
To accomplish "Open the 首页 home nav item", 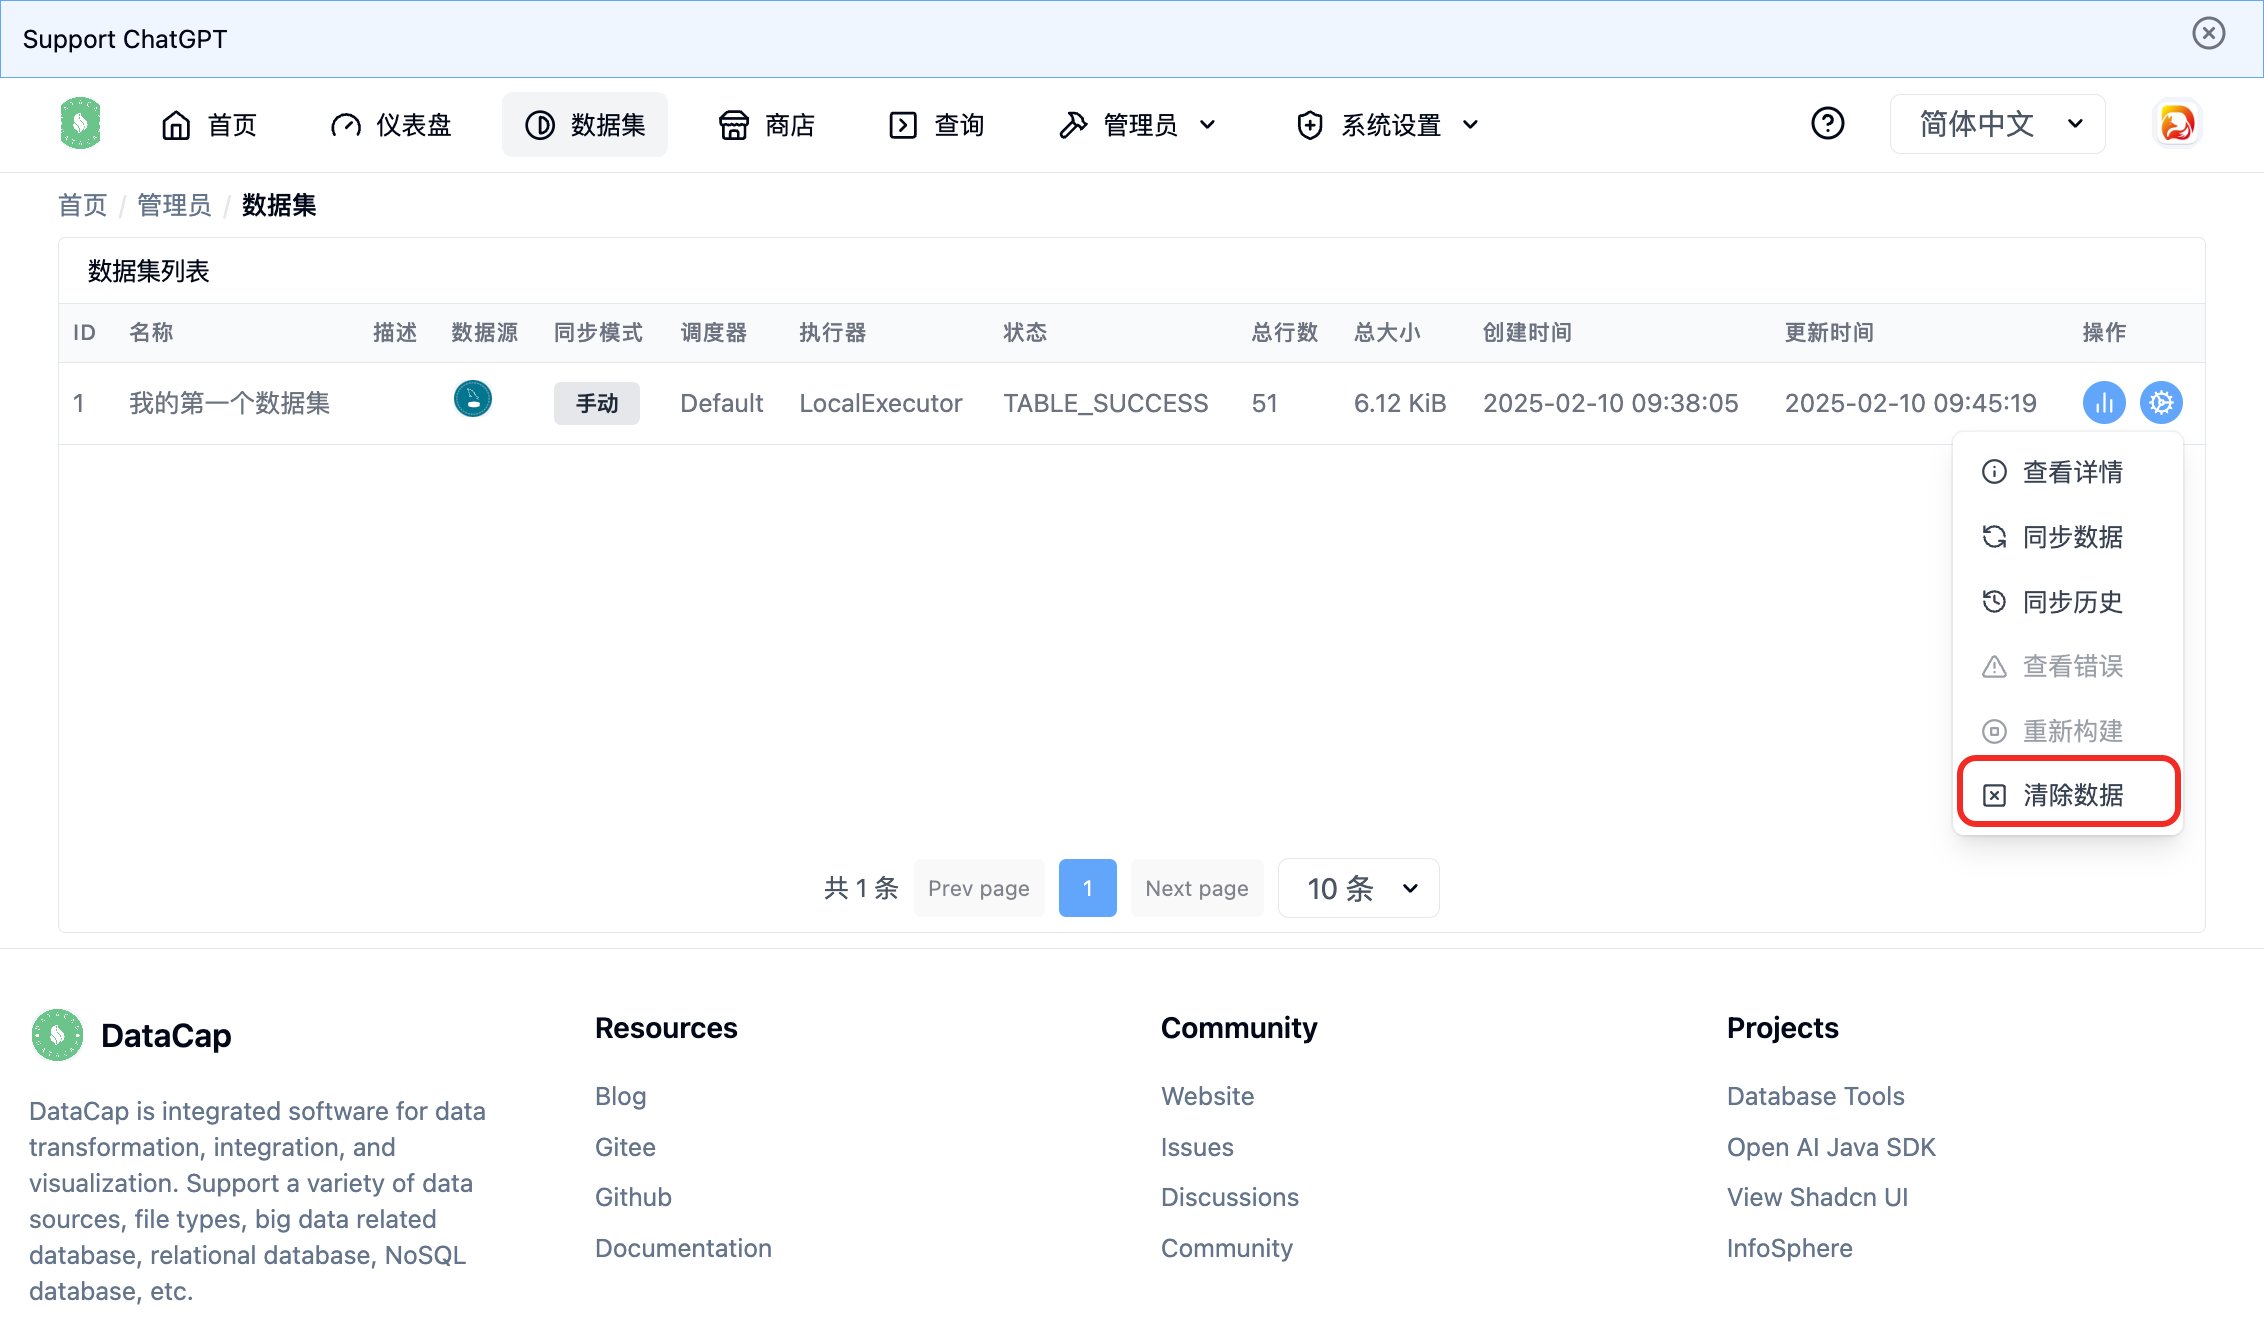I will point(209,125).
